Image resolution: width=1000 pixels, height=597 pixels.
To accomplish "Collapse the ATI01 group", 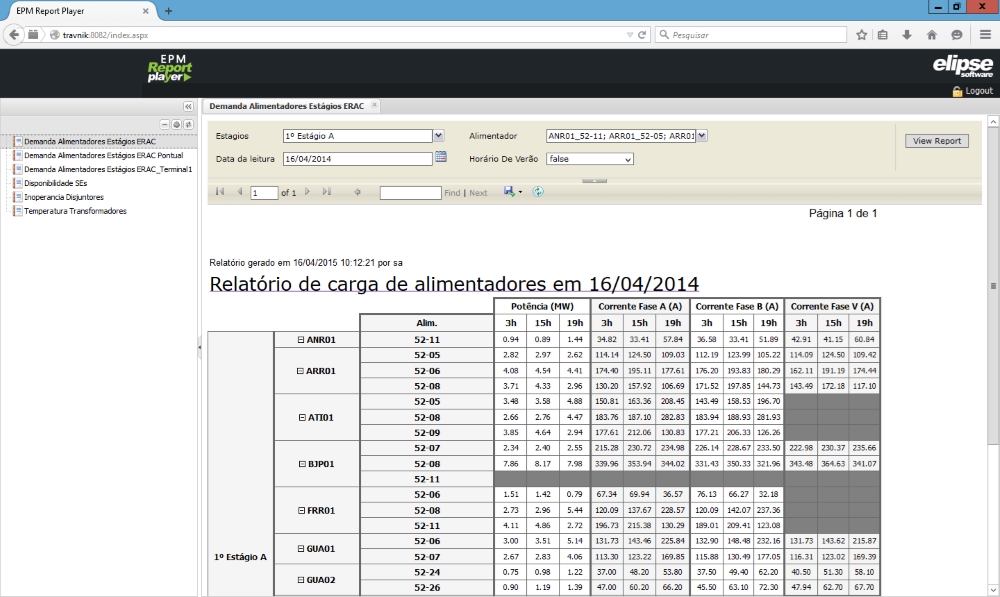I will click(302, 418).
